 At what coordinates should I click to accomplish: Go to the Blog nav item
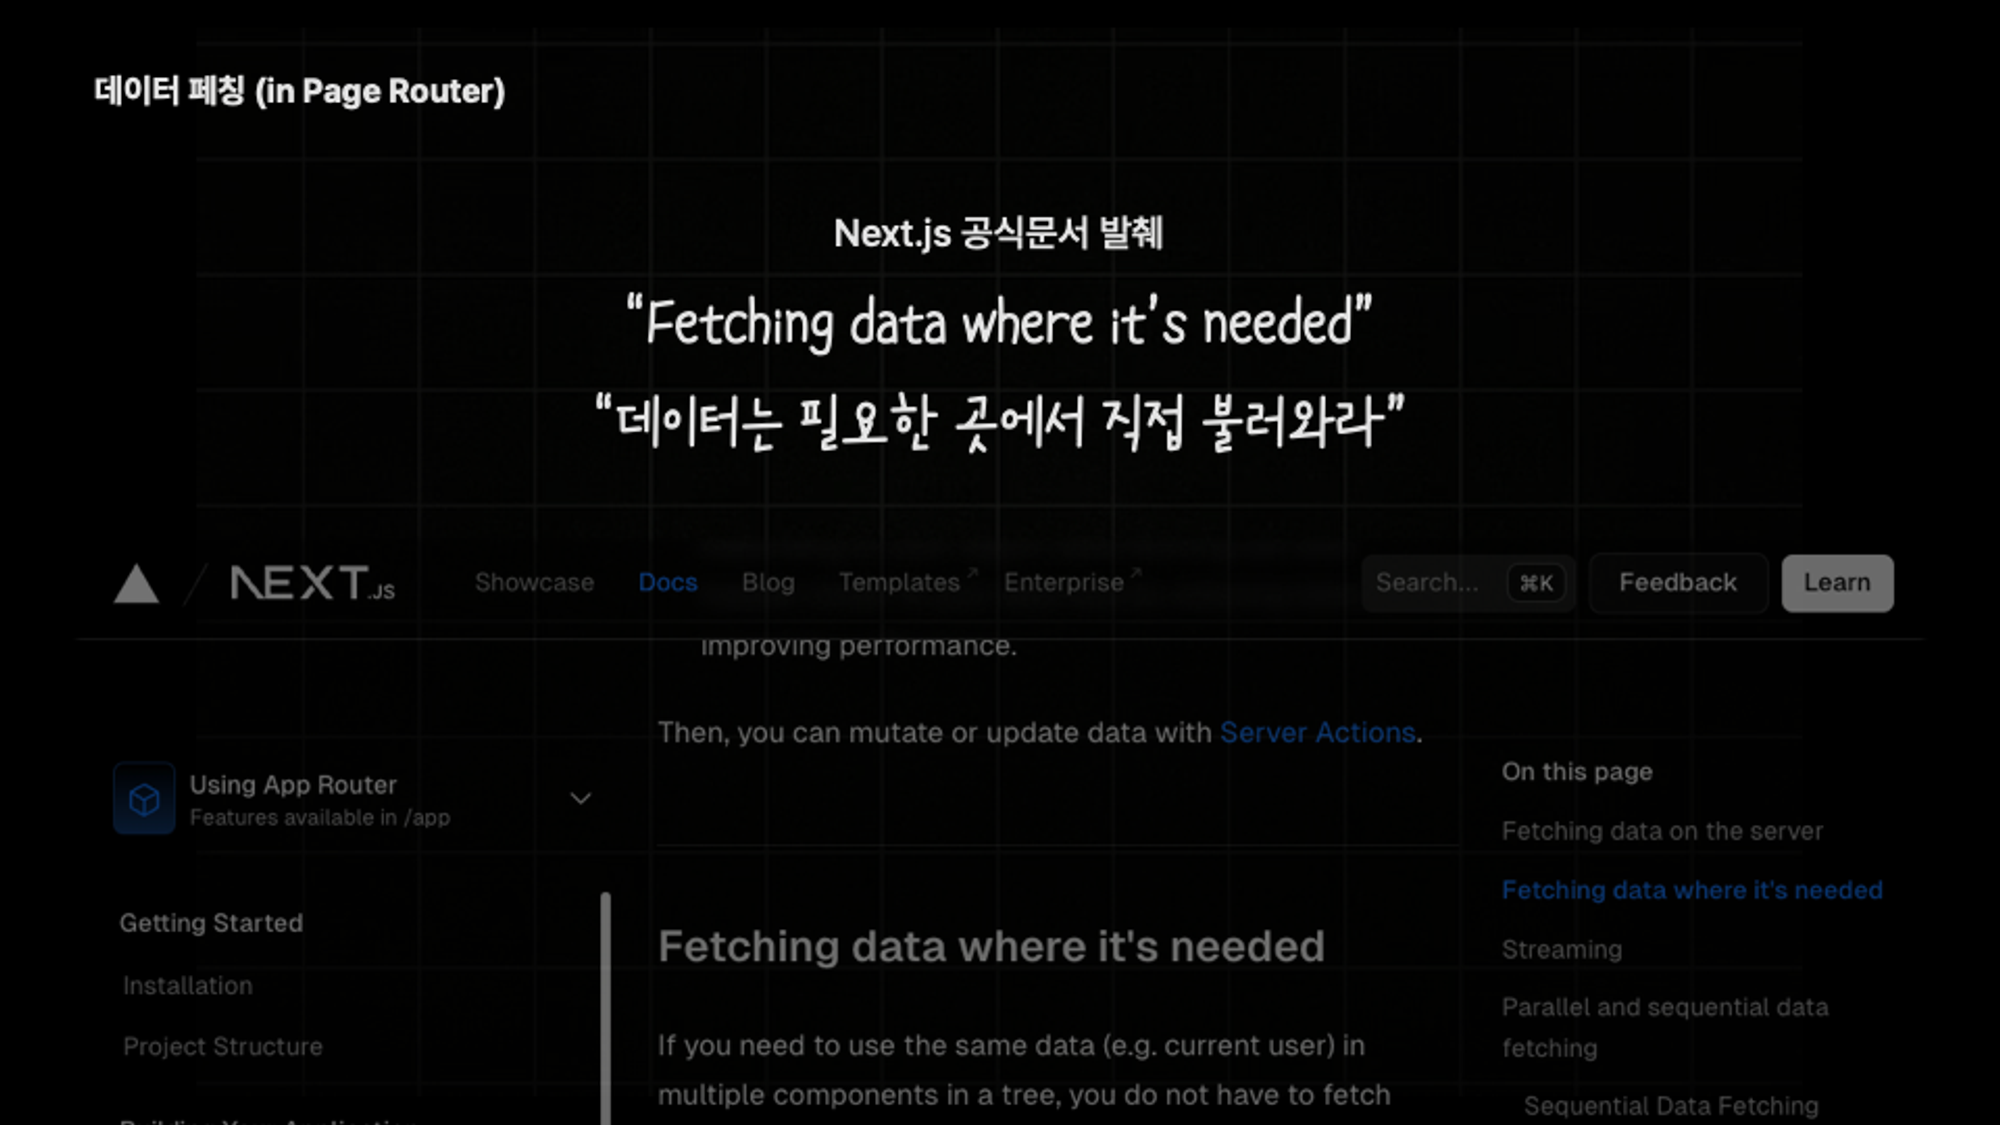pyautogui.click(x=768, y=582)
